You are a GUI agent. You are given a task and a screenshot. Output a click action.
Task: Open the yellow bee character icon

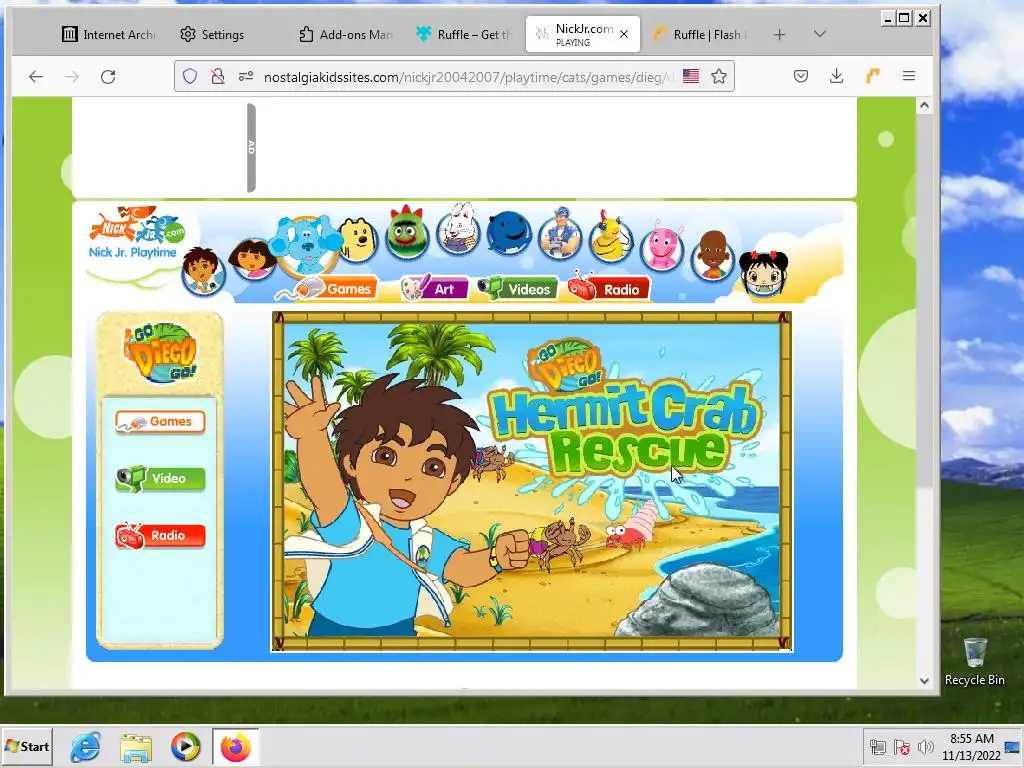[x=611, y=238]
